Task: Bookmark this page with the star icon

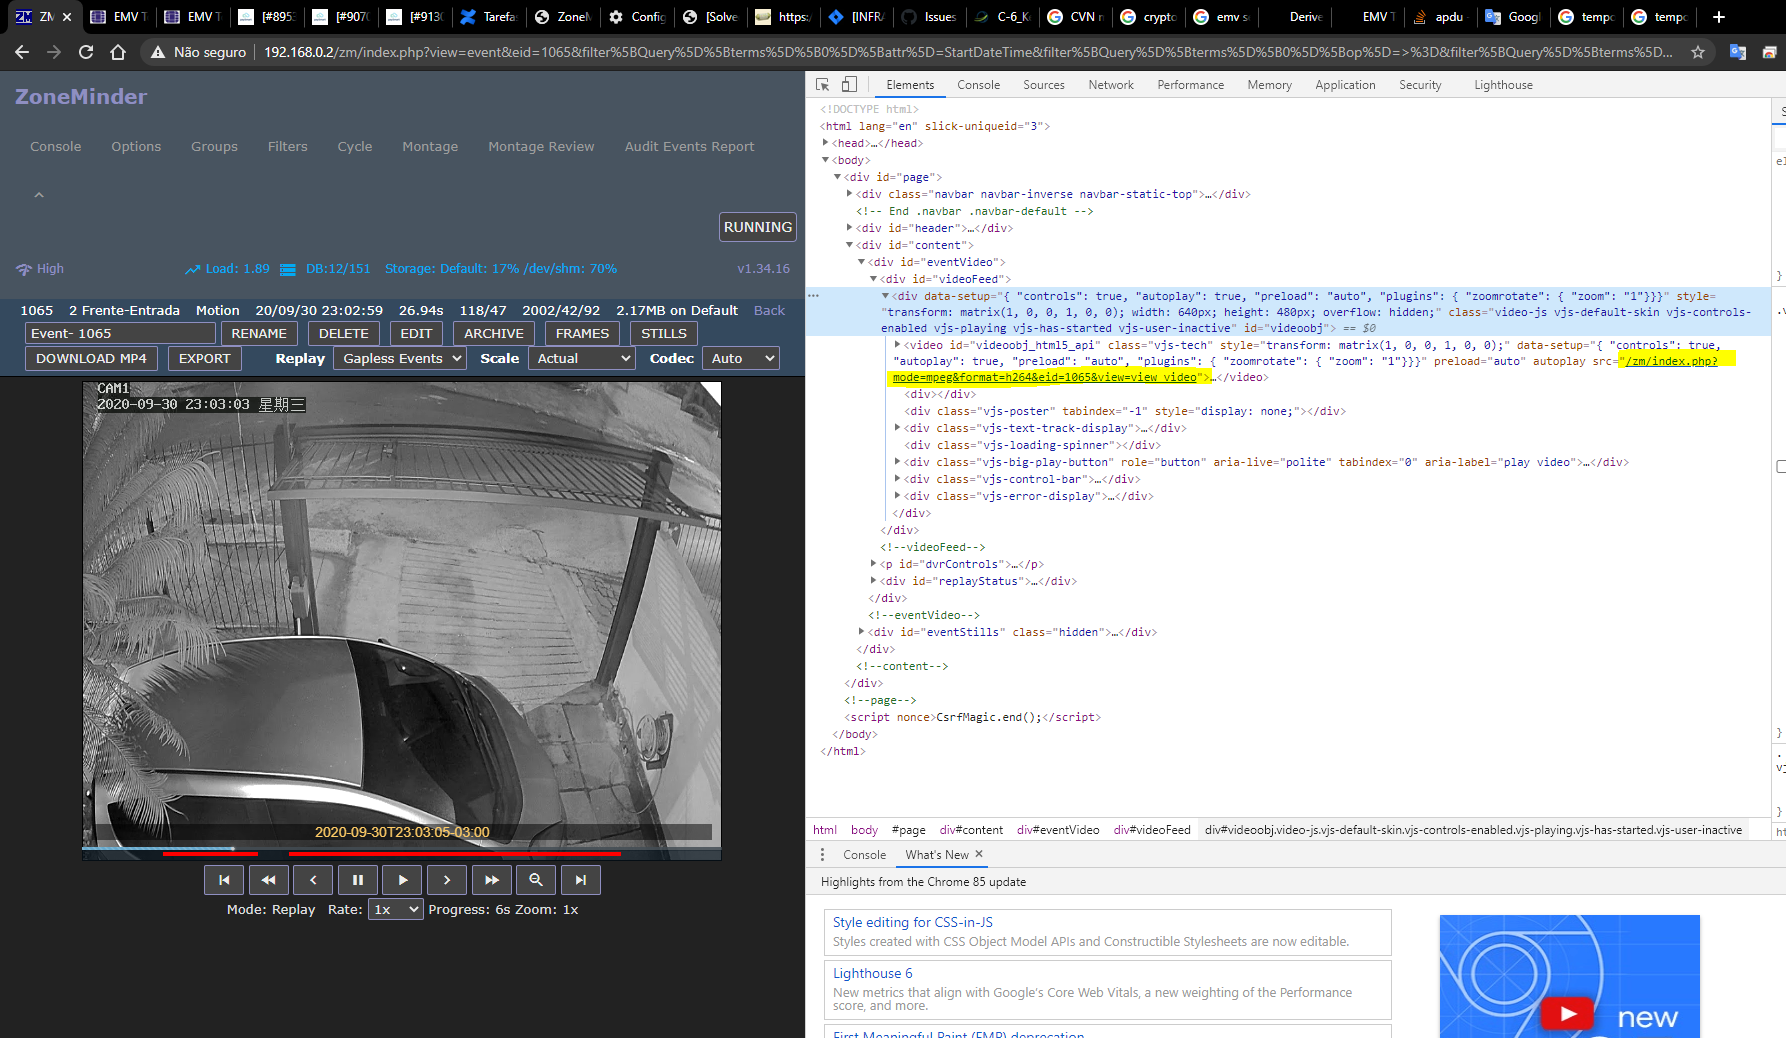Action: (x=1698, y=52)
